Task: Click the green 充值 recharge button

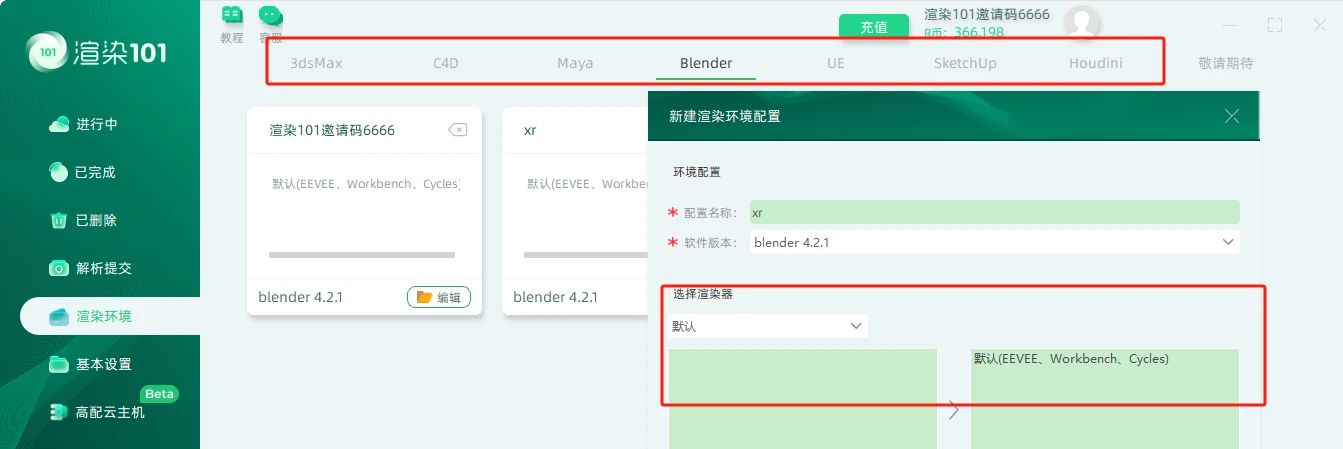Action: [x=874, y=27]
